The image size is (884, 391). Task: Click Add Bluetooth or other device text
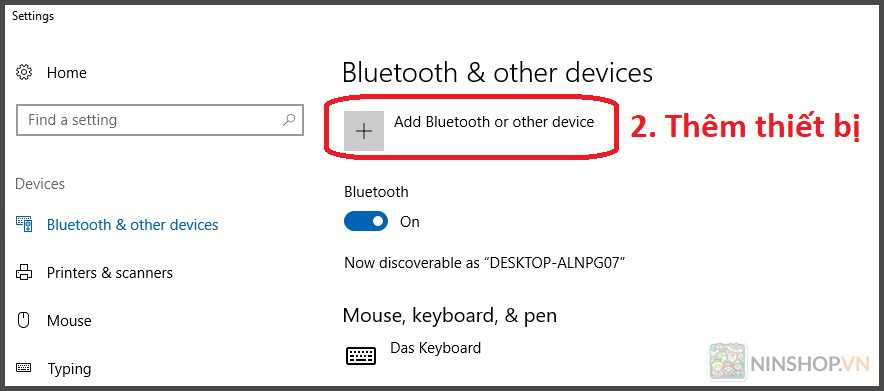click(494, 122)
